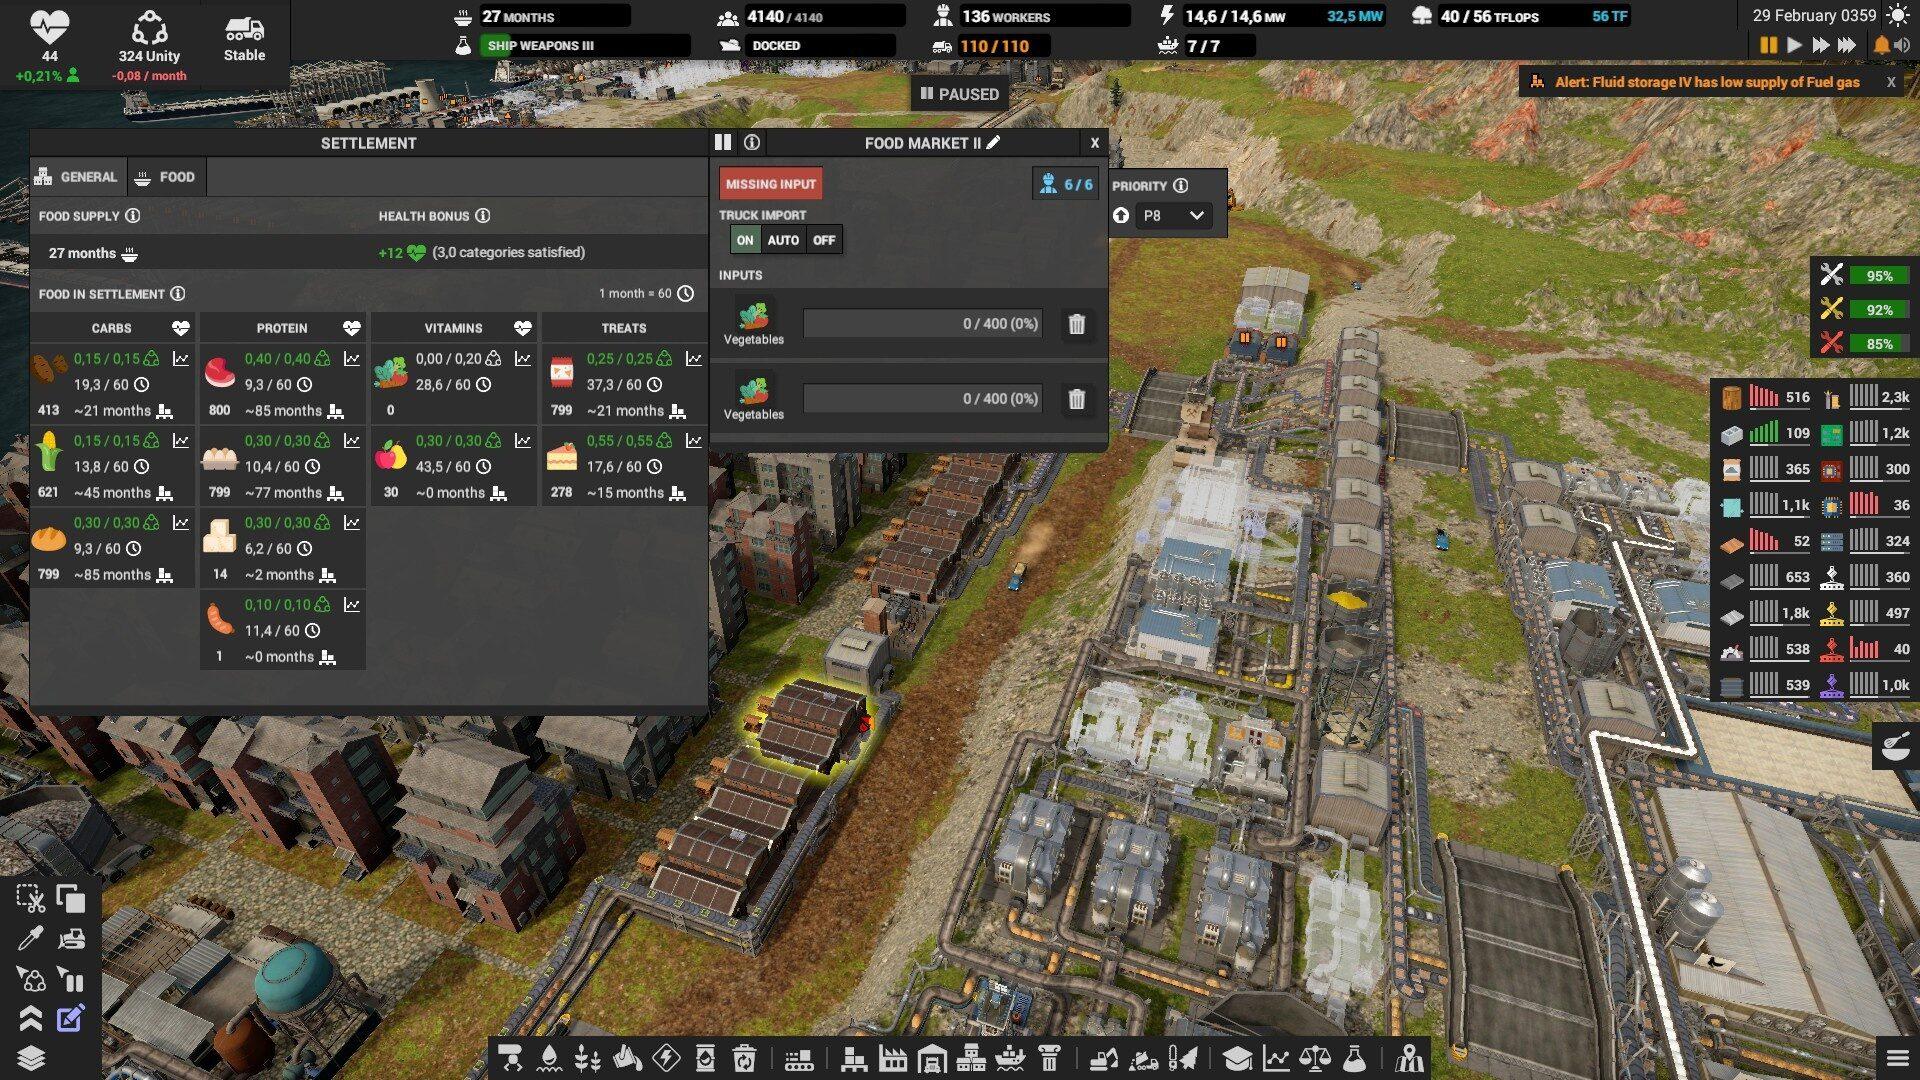Dismiss the Fuel gas alert
This screenshot has width=1920, height=1080.
pyautogui.click(x=1890, y=82)
